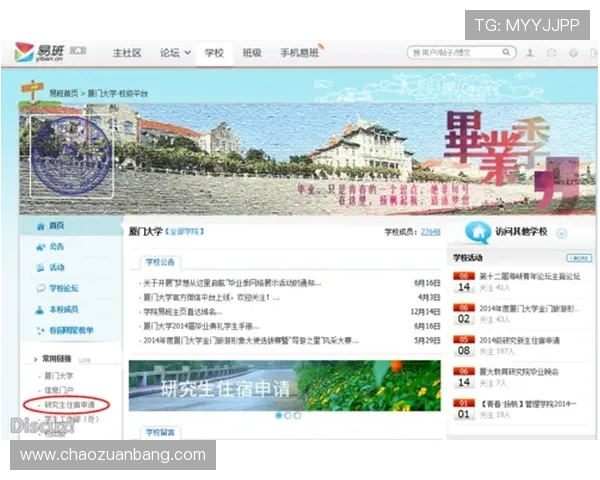Click the activity icon next to 活动

click(40, 268)
